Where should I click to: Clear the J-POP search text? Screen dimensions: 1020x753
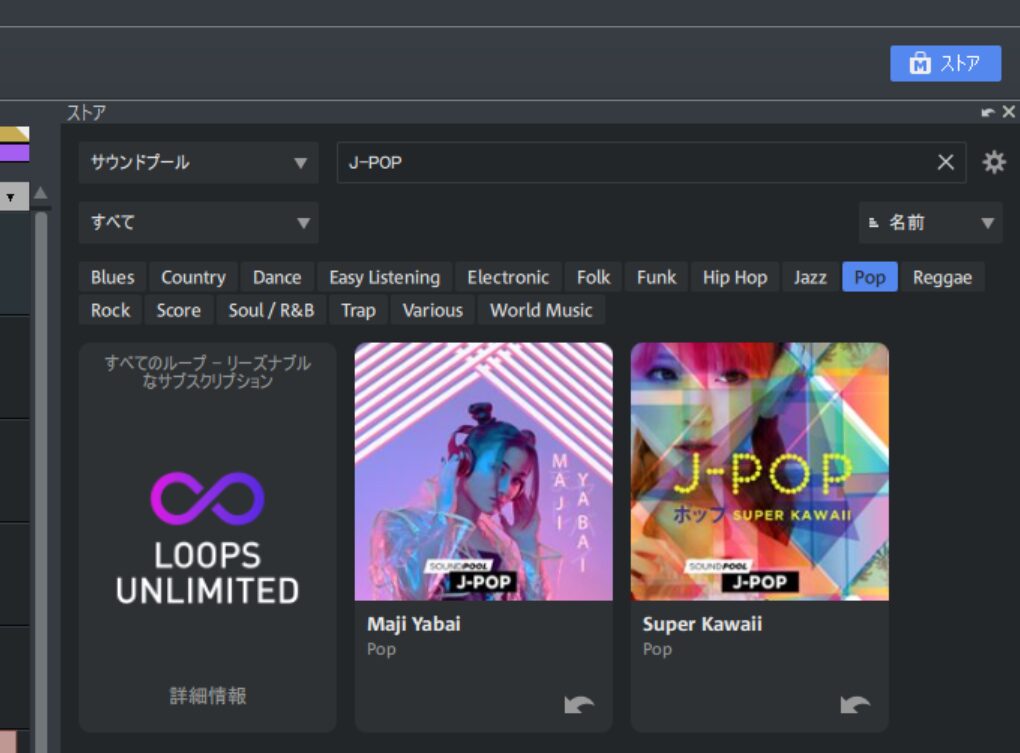click(946, 162)
